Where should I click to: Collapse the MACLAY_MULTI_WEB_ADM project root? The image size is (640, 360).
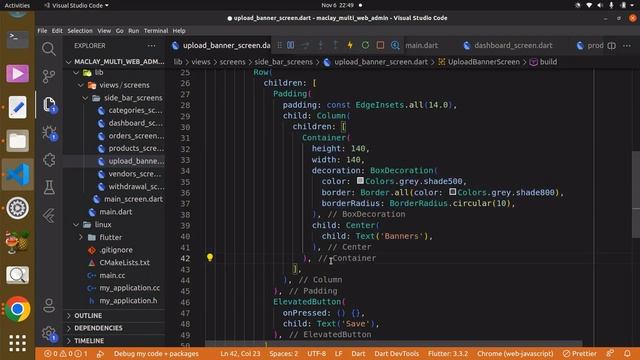tap(69, 62)
